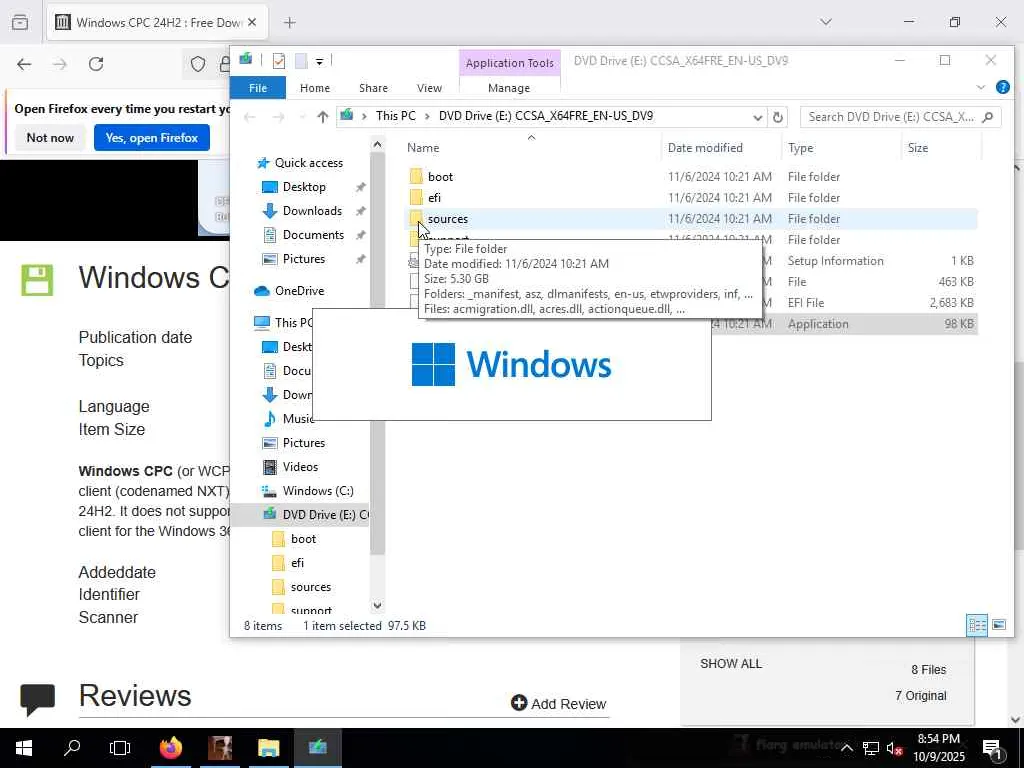Click Firefox tracking protection shield icon
Viewport: 1024px width, 768px height.
[x=197, y=64]
